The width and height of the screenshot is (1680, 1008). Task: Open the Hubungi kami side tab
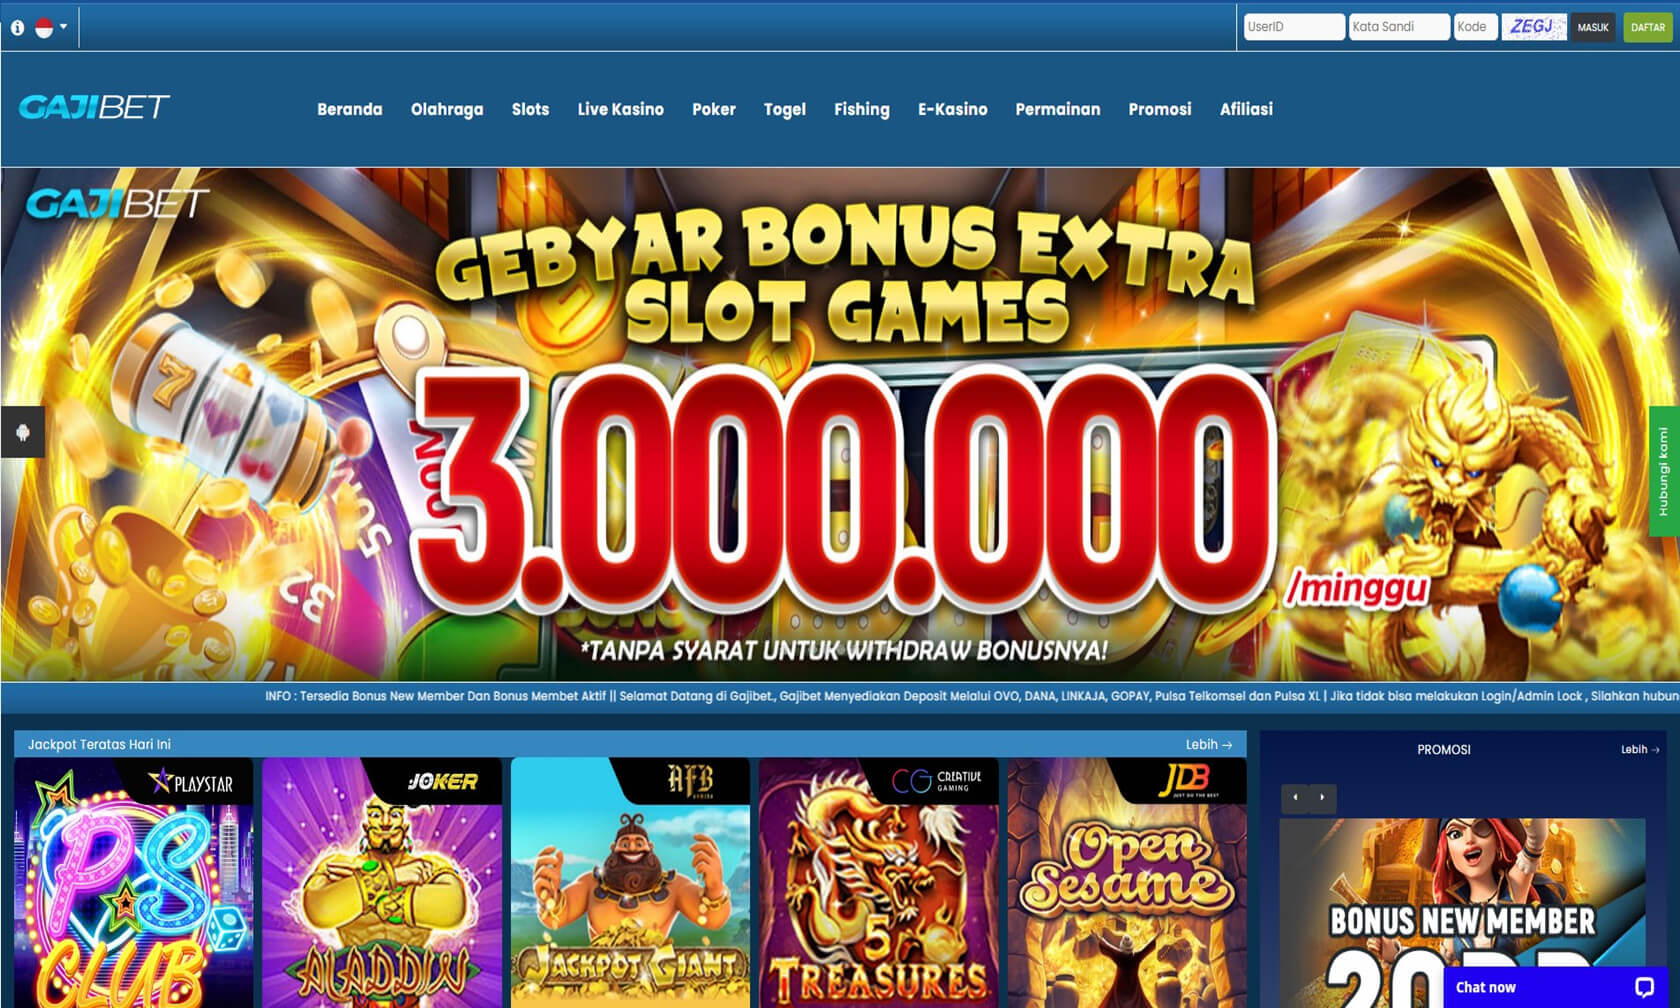coord(1664,471)
